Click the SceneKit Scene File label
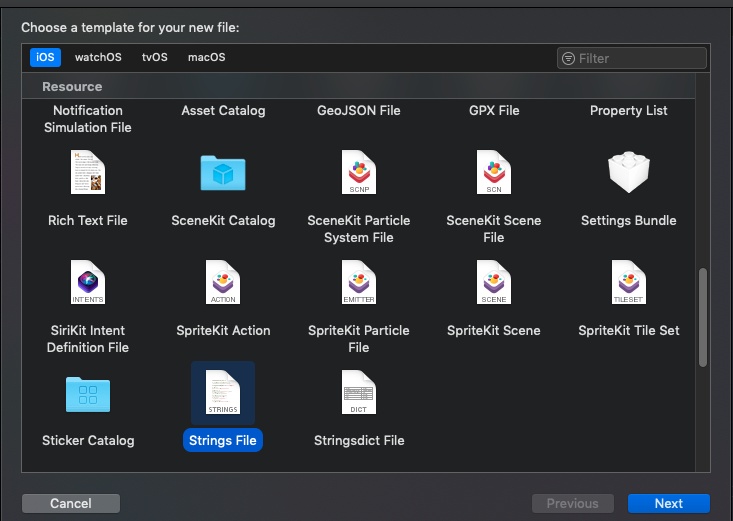 [494, 229]
